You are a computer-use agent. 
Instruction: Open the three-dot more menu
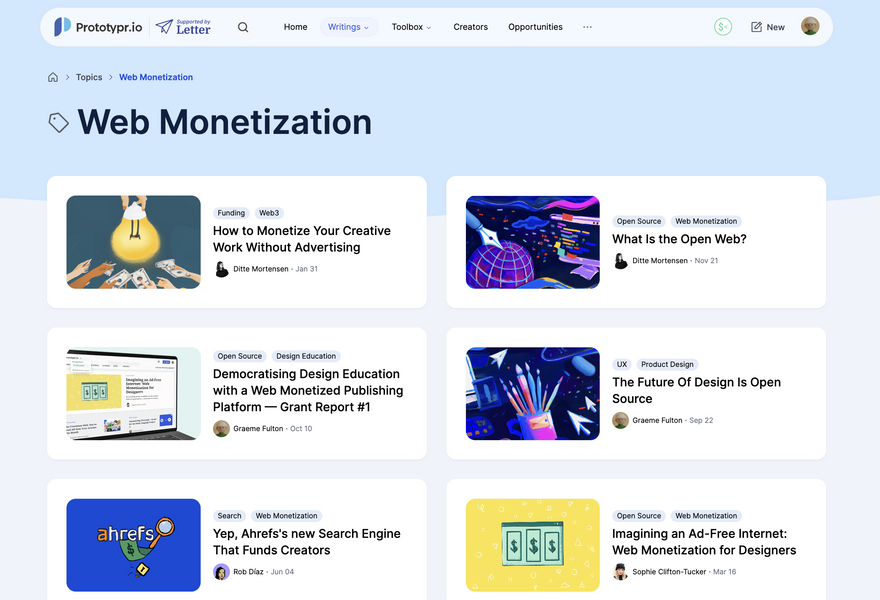coord(587,27)
